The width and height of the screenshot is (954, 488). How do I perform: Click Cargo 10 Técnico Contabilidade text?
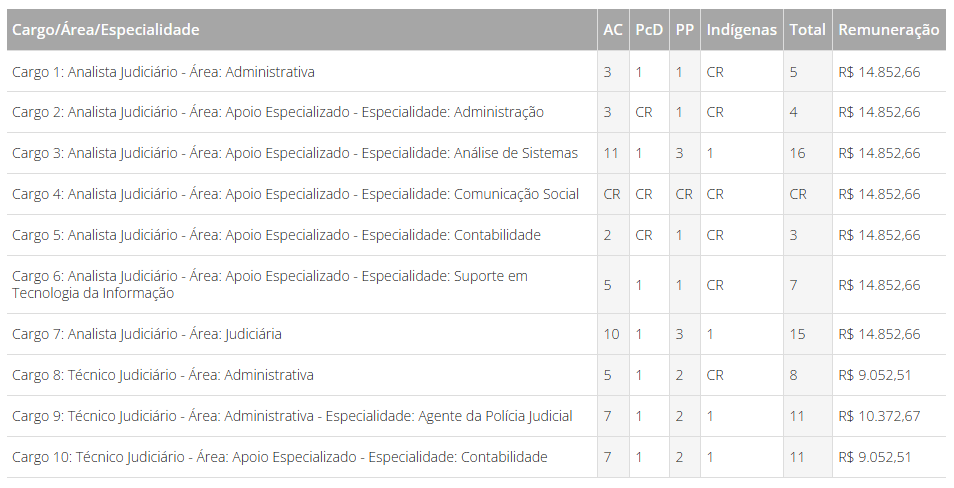(x=280, y=457)
